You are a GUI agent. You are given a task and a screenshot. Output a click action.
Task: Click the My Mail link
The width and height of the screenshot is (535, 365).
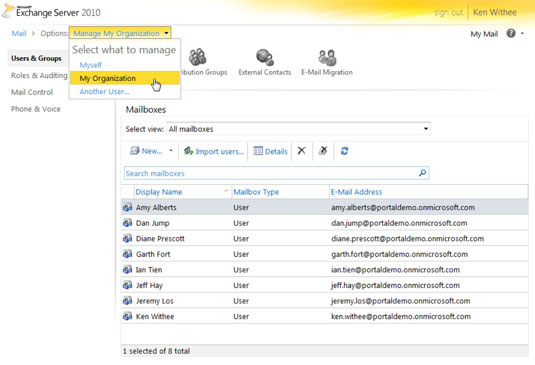coord(484,34)
